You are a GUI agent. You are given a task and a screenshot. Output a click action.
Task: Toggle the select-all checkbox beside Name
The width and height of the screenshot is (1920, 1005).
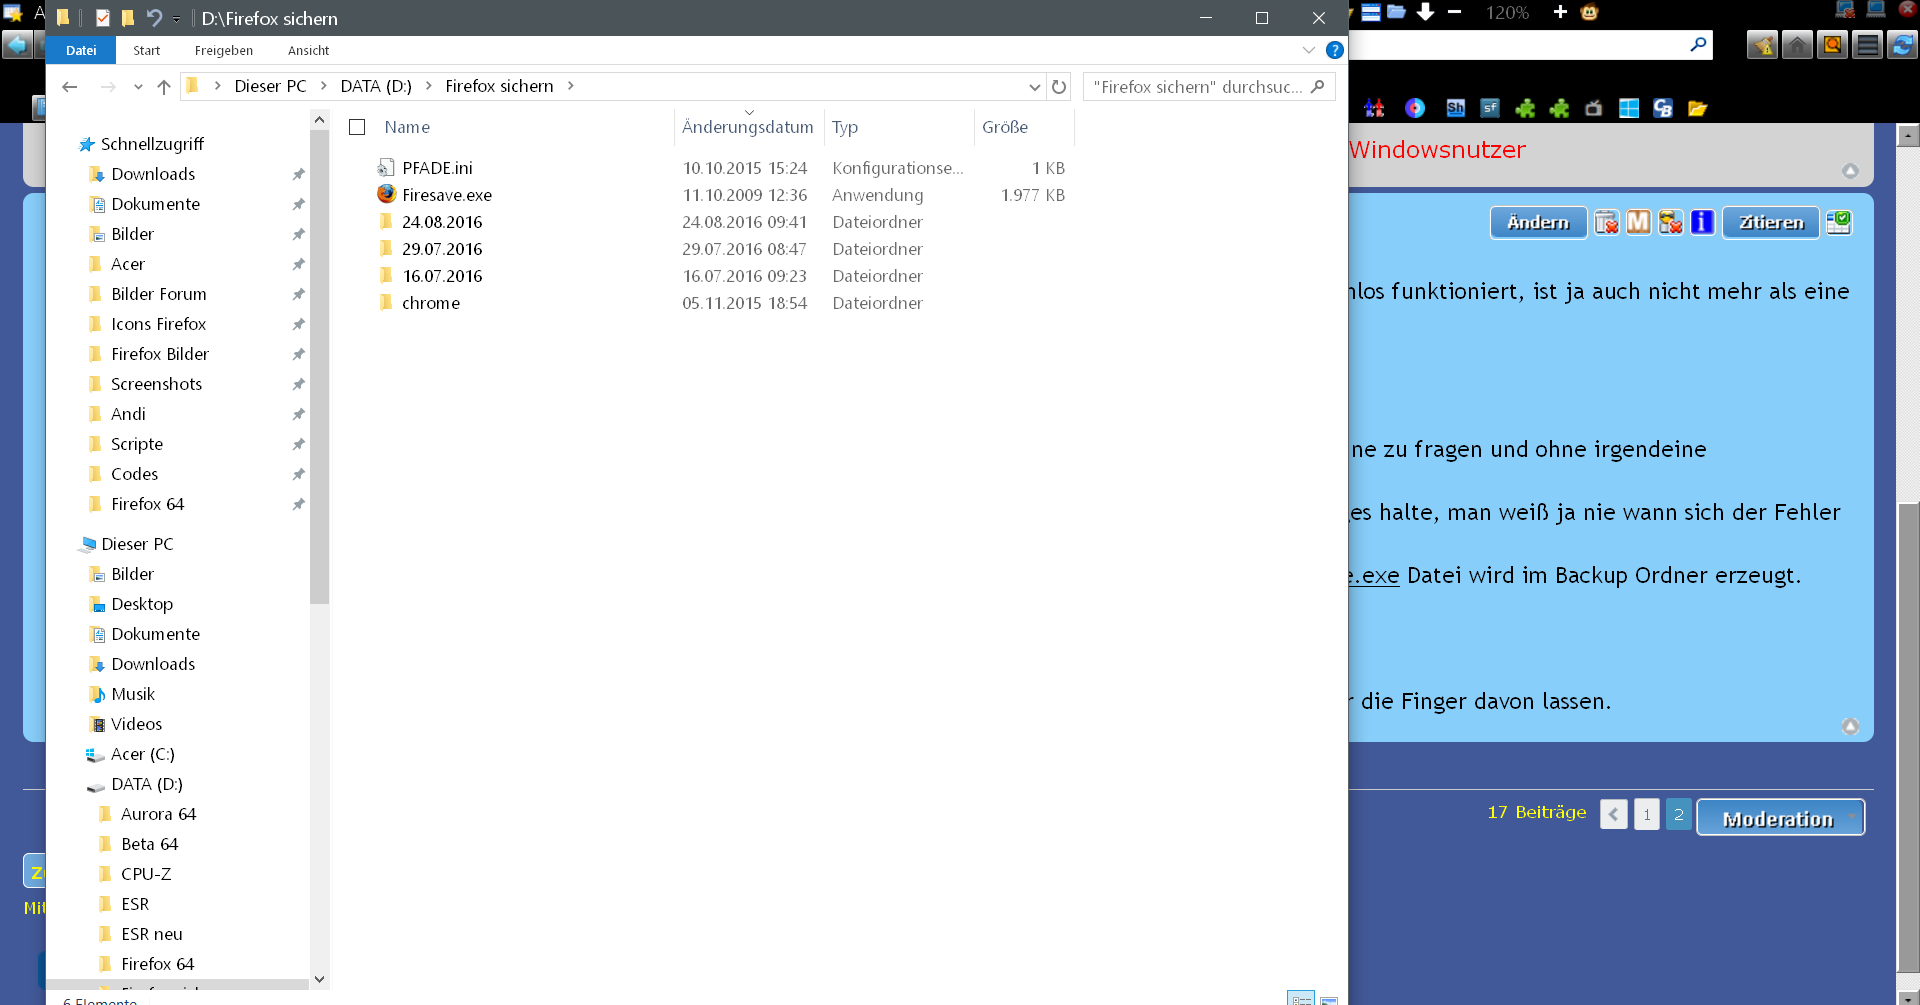click(357, 127)
